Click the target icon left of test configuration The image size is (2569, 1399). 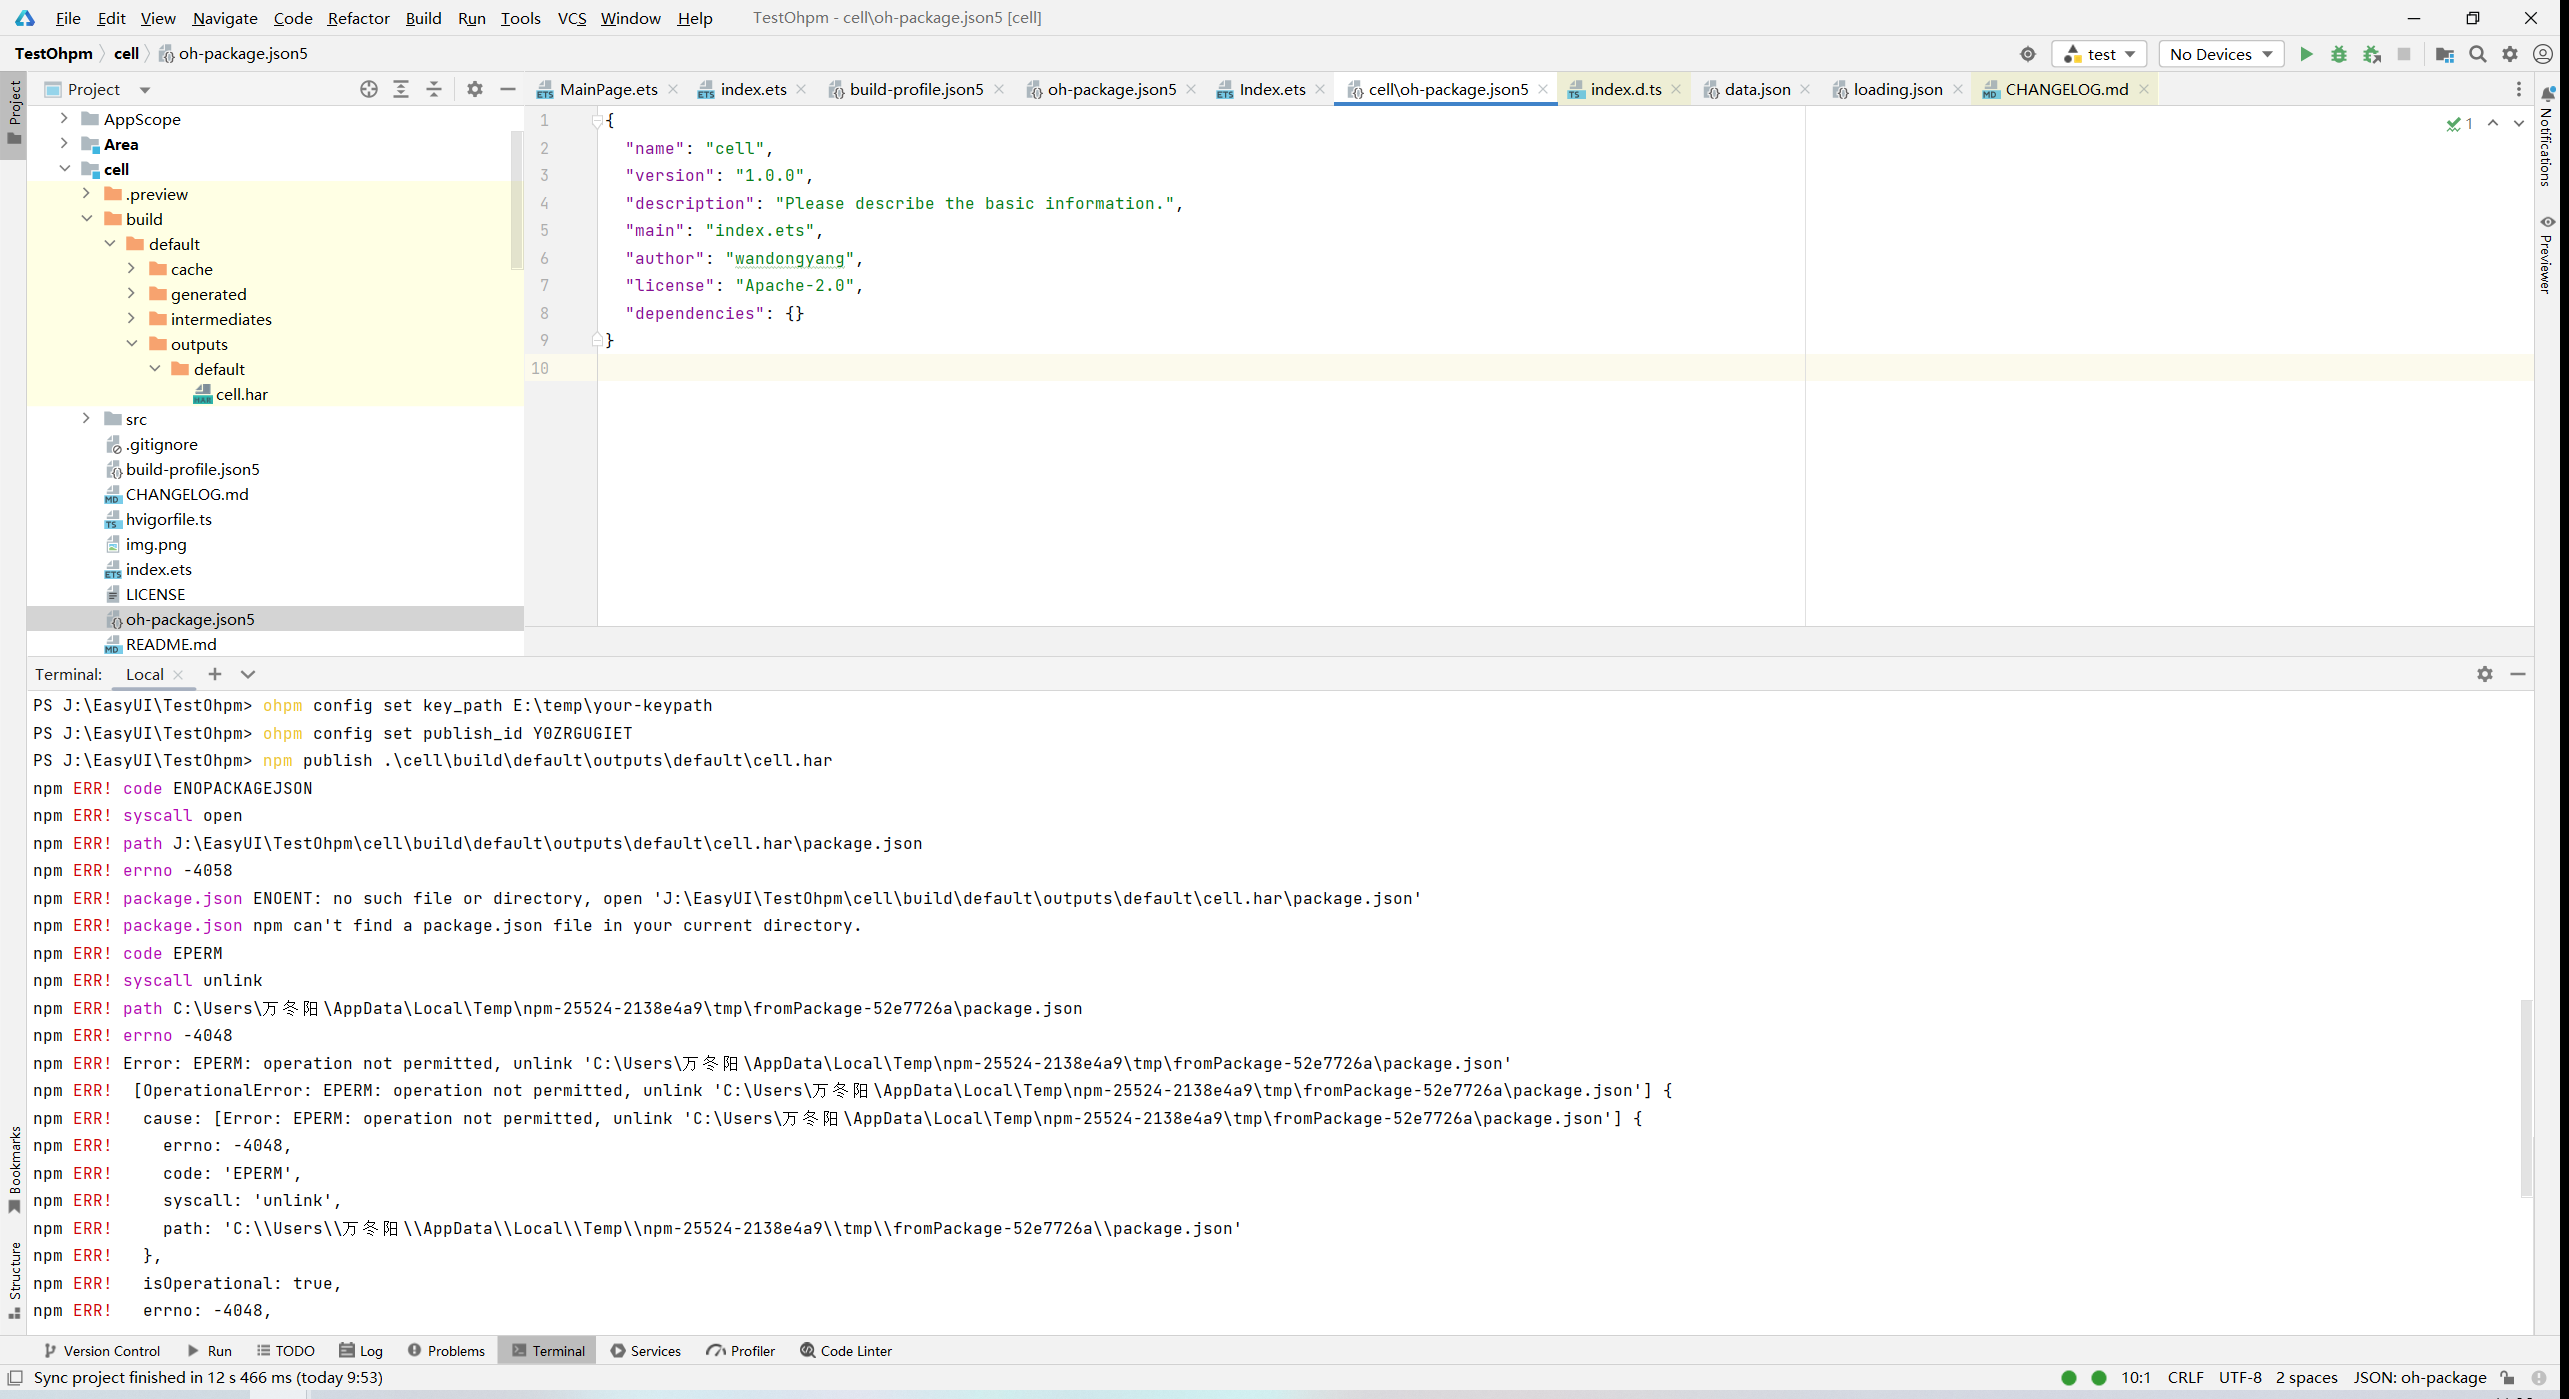point(2028,54)
